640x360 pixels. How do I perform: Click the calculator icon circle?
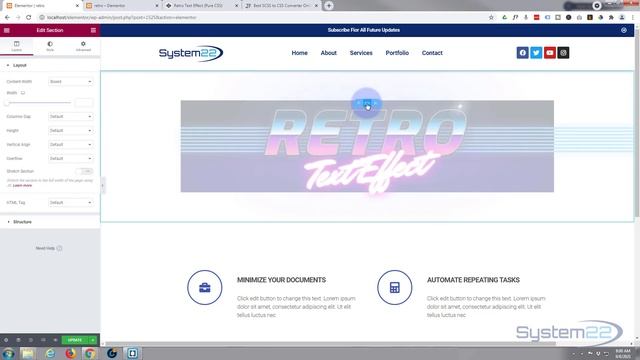[394, 287]
